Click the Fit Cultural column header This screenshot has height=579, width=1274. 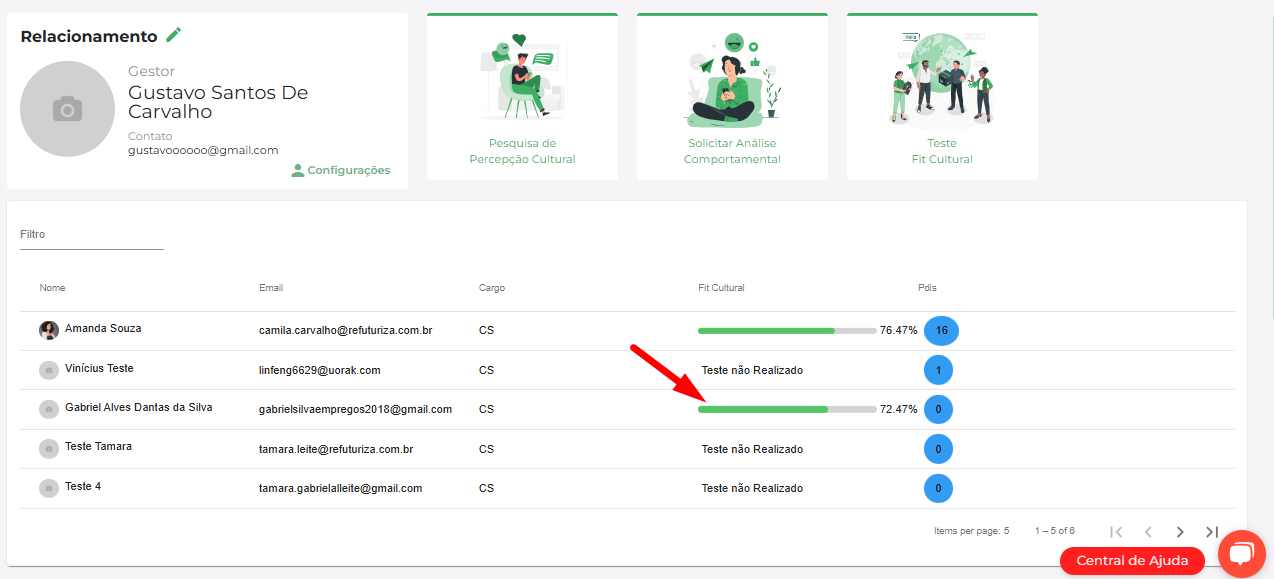(x=721, y=288)
